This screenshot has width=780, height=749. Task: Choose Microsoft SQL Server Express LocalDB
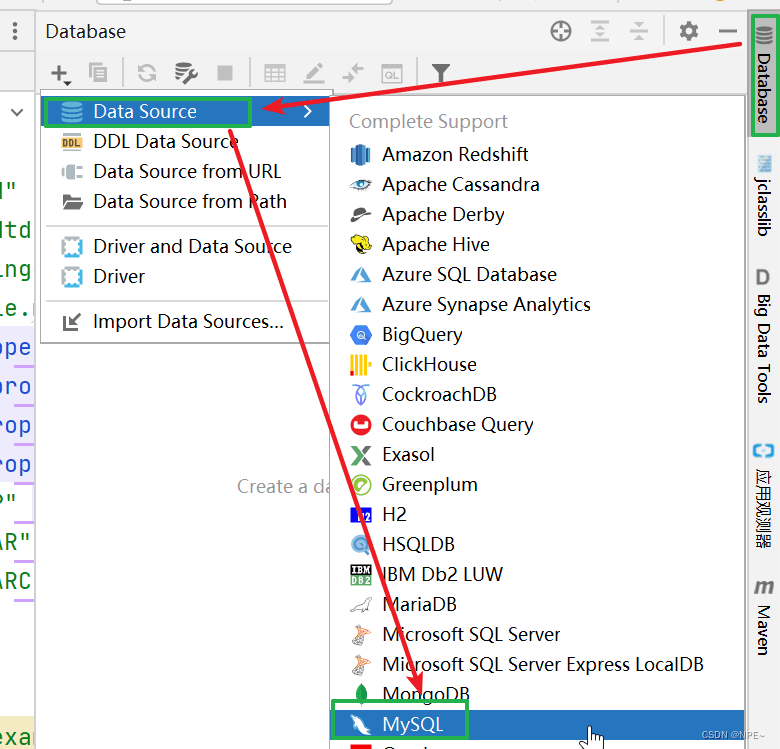[537, 664]
